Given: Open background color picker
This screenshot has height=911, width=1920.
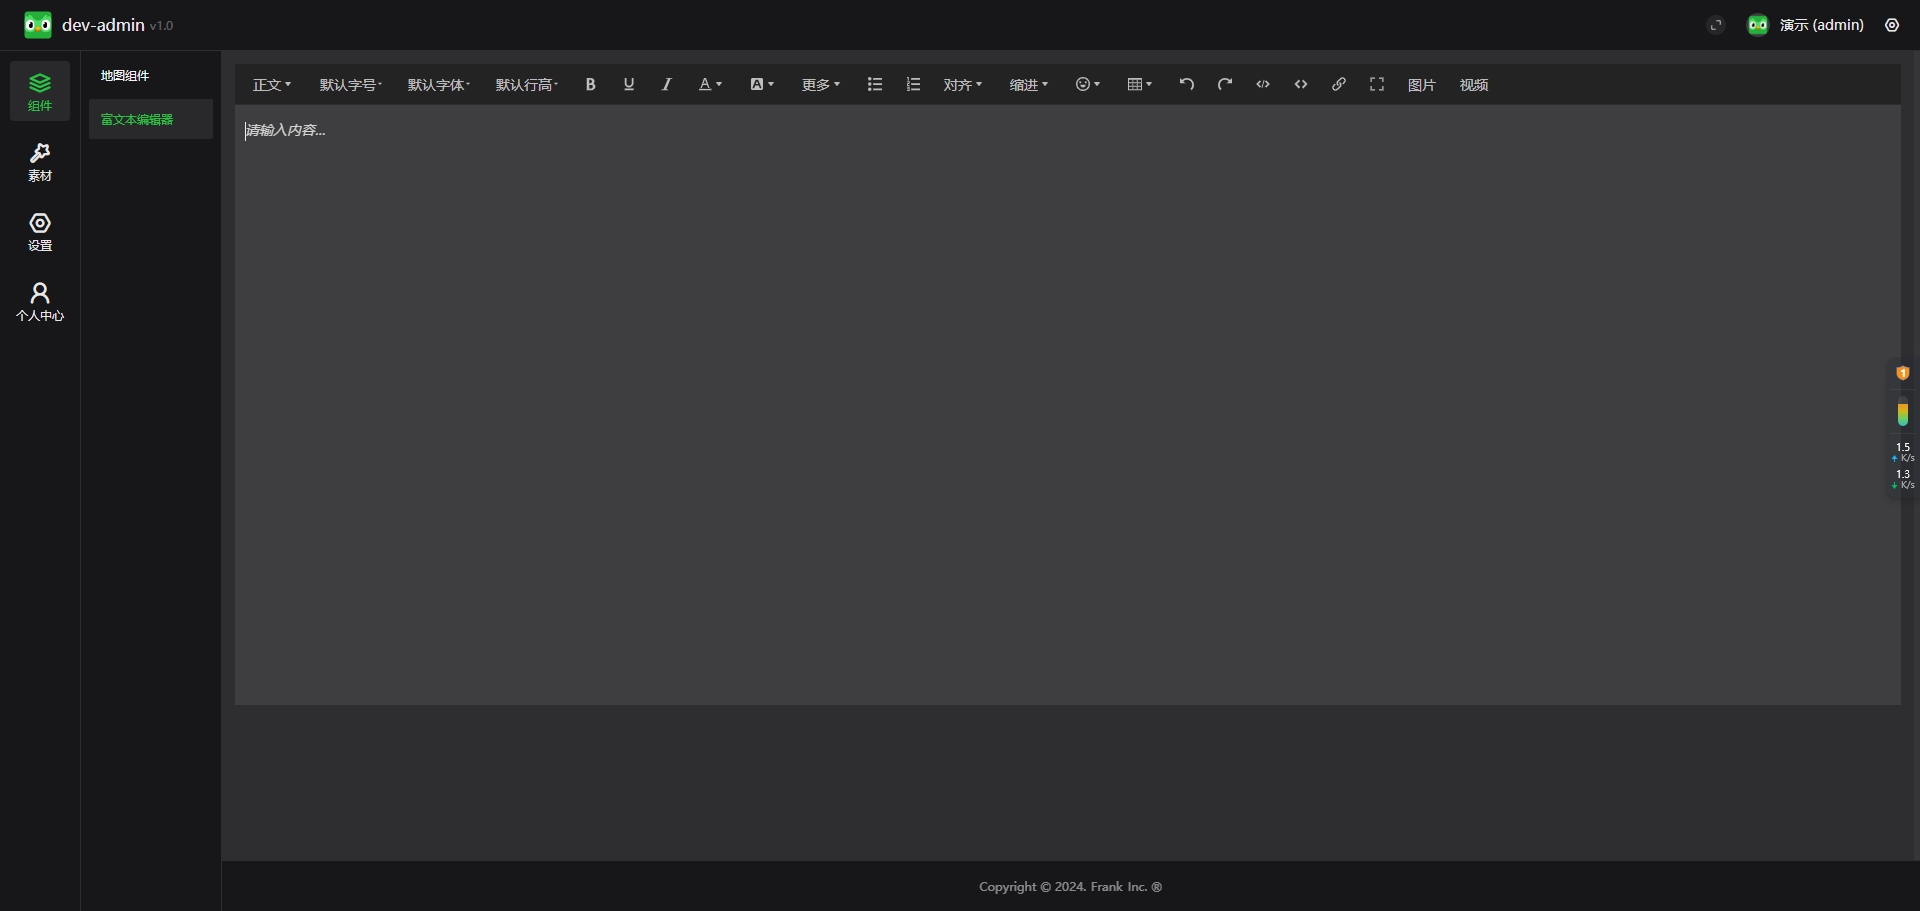Looking at the screenshot, I should pos(762,85).
